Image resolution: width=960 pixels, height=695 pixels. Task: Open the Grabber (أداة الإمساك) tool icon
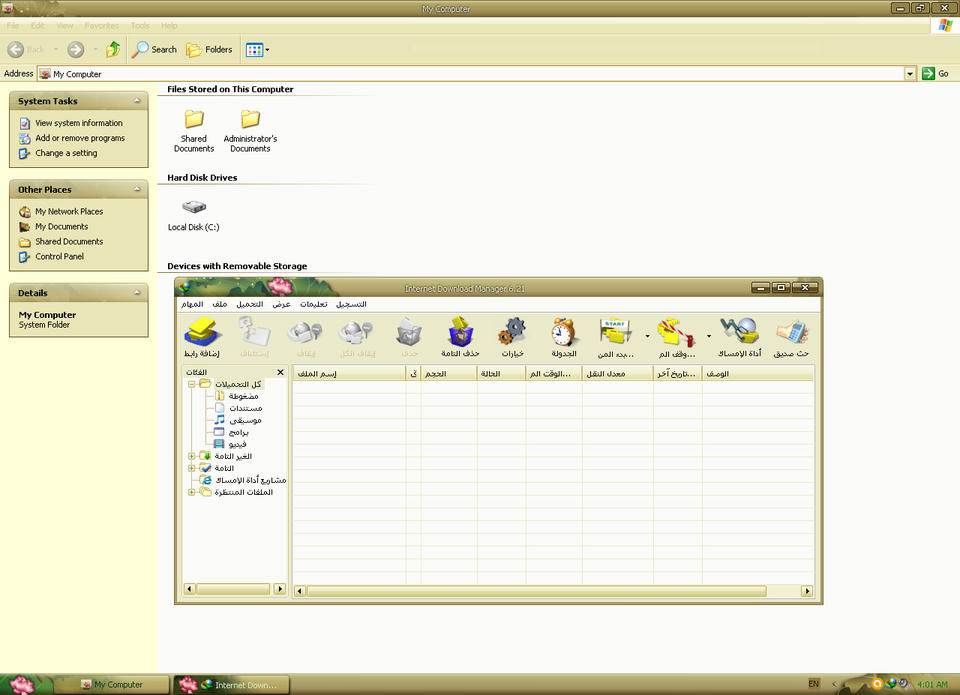(x=739, y=331)
